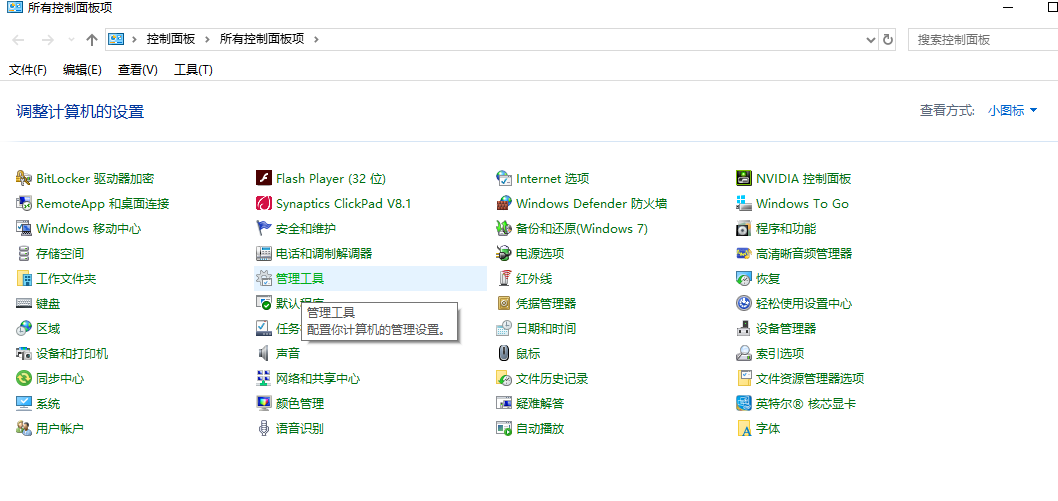Click the 字体 folder icon
This screenshot has height=501, width=1058.
point(744,429)
